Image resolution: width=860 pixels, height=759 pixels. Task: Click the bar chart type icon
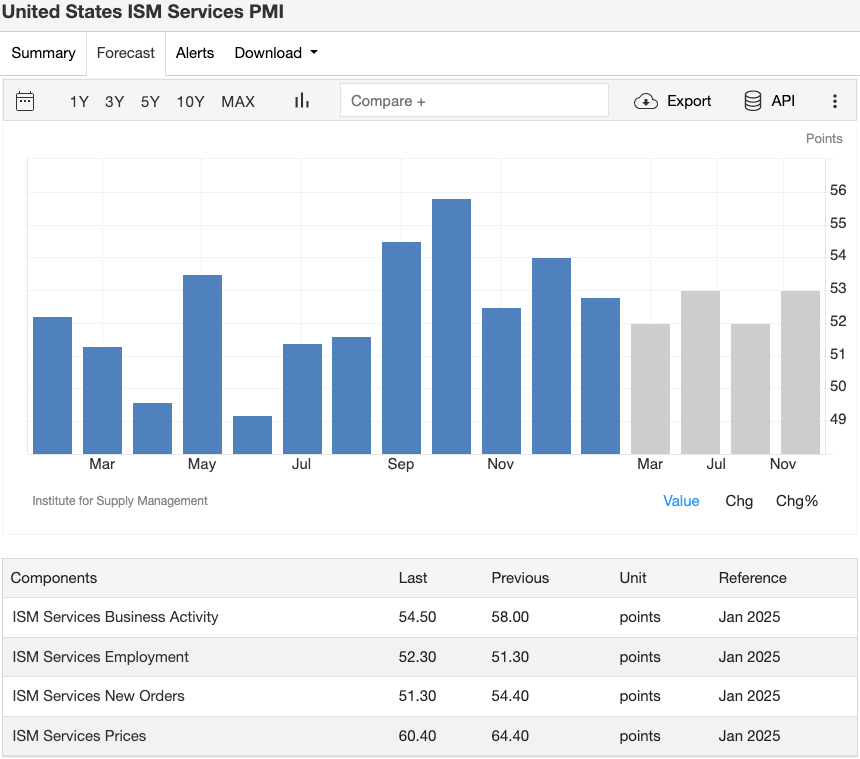pos(301,101)
